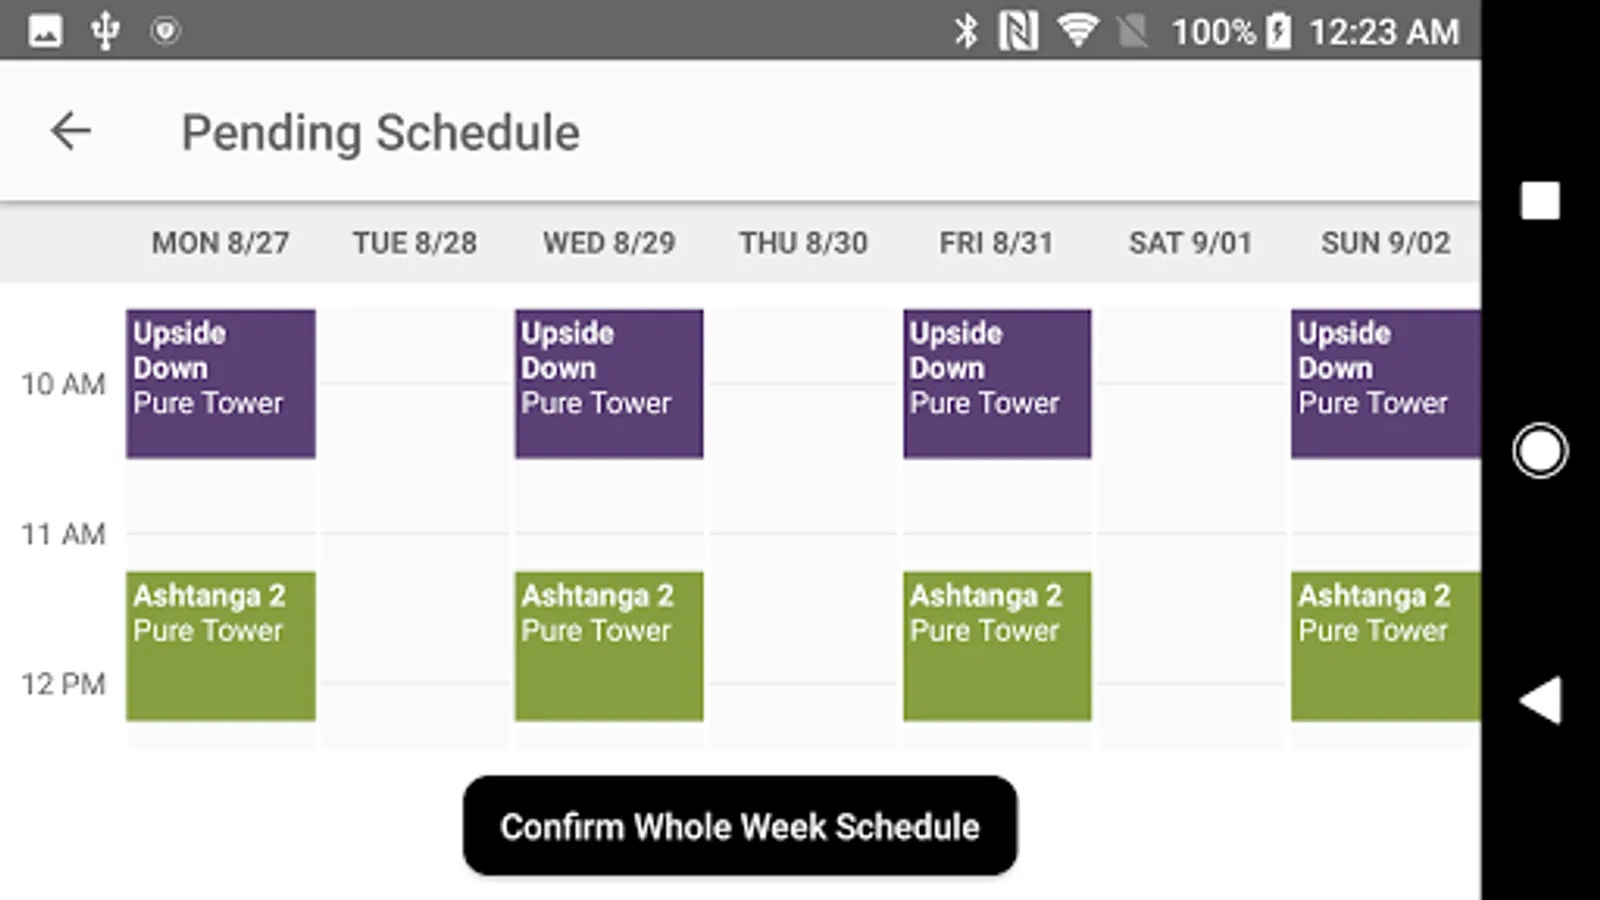Tap the back arrow in Pending Schedule
Screen dimensions: 1600x900
(x=71, y=131)
